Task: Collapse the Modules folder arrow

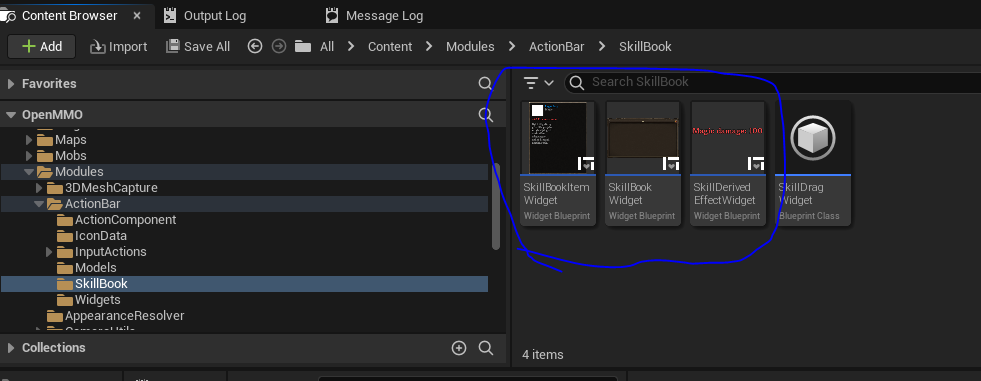Action: (x=29, y=171)
